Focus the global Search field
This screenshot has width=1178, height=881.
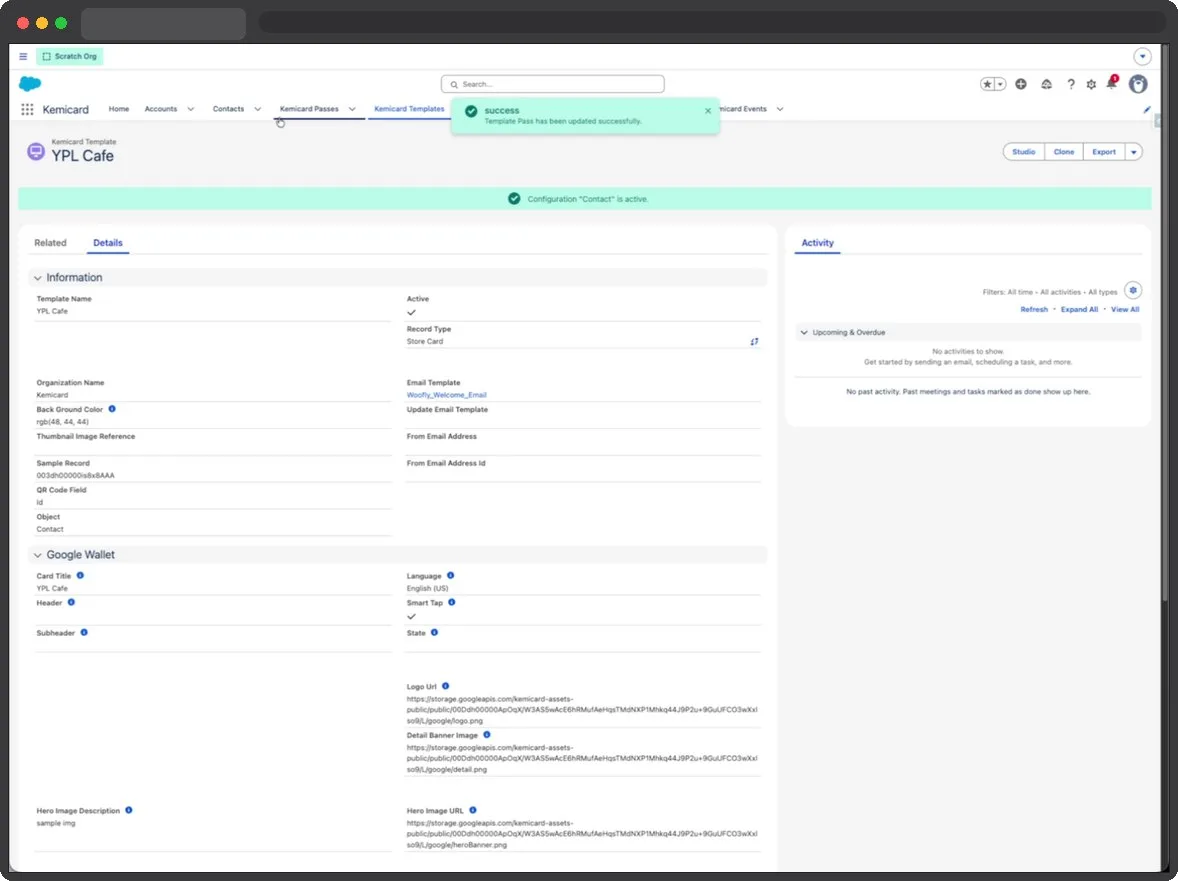553,84
